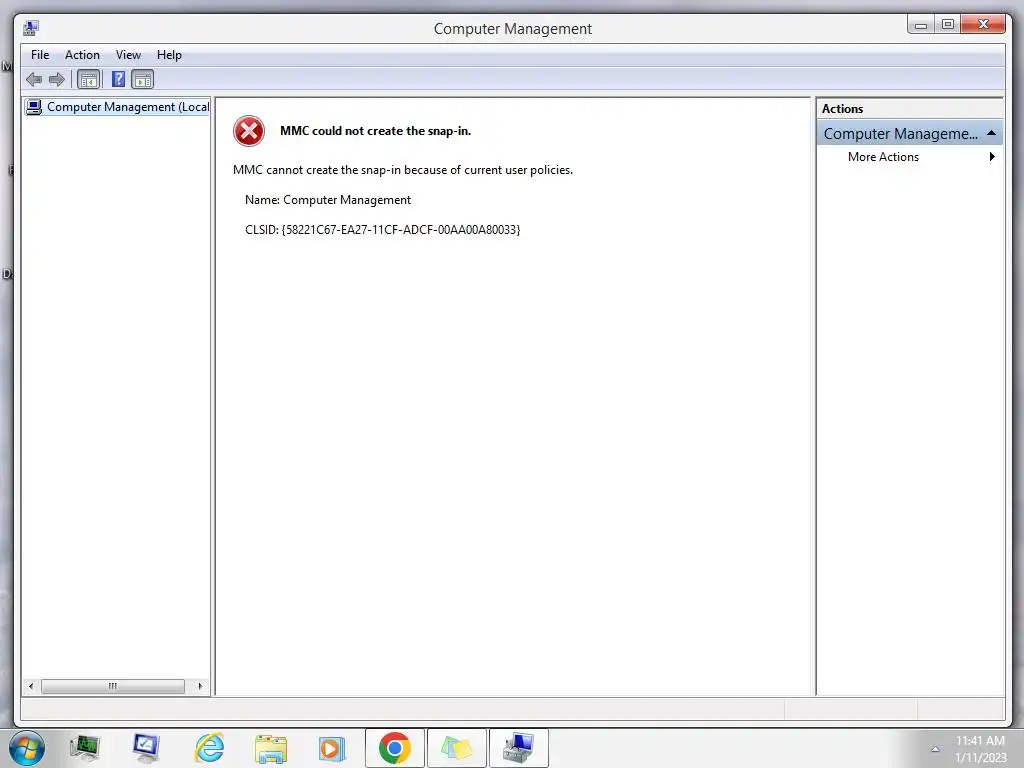Click the tree pane horizontal scrollbar thumb
The height and width of the screenshot is (768, 1024).
click(113, 686)
